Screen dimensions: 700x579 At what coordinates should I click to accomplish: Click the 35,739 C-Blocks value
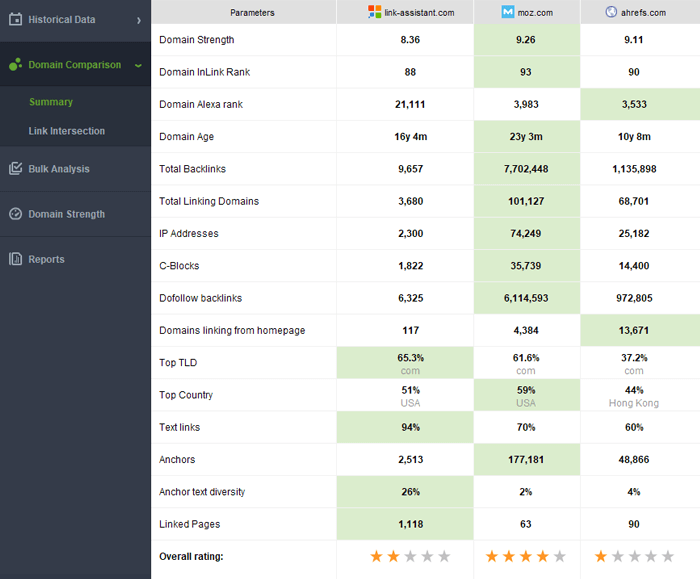tap(526, 266)
